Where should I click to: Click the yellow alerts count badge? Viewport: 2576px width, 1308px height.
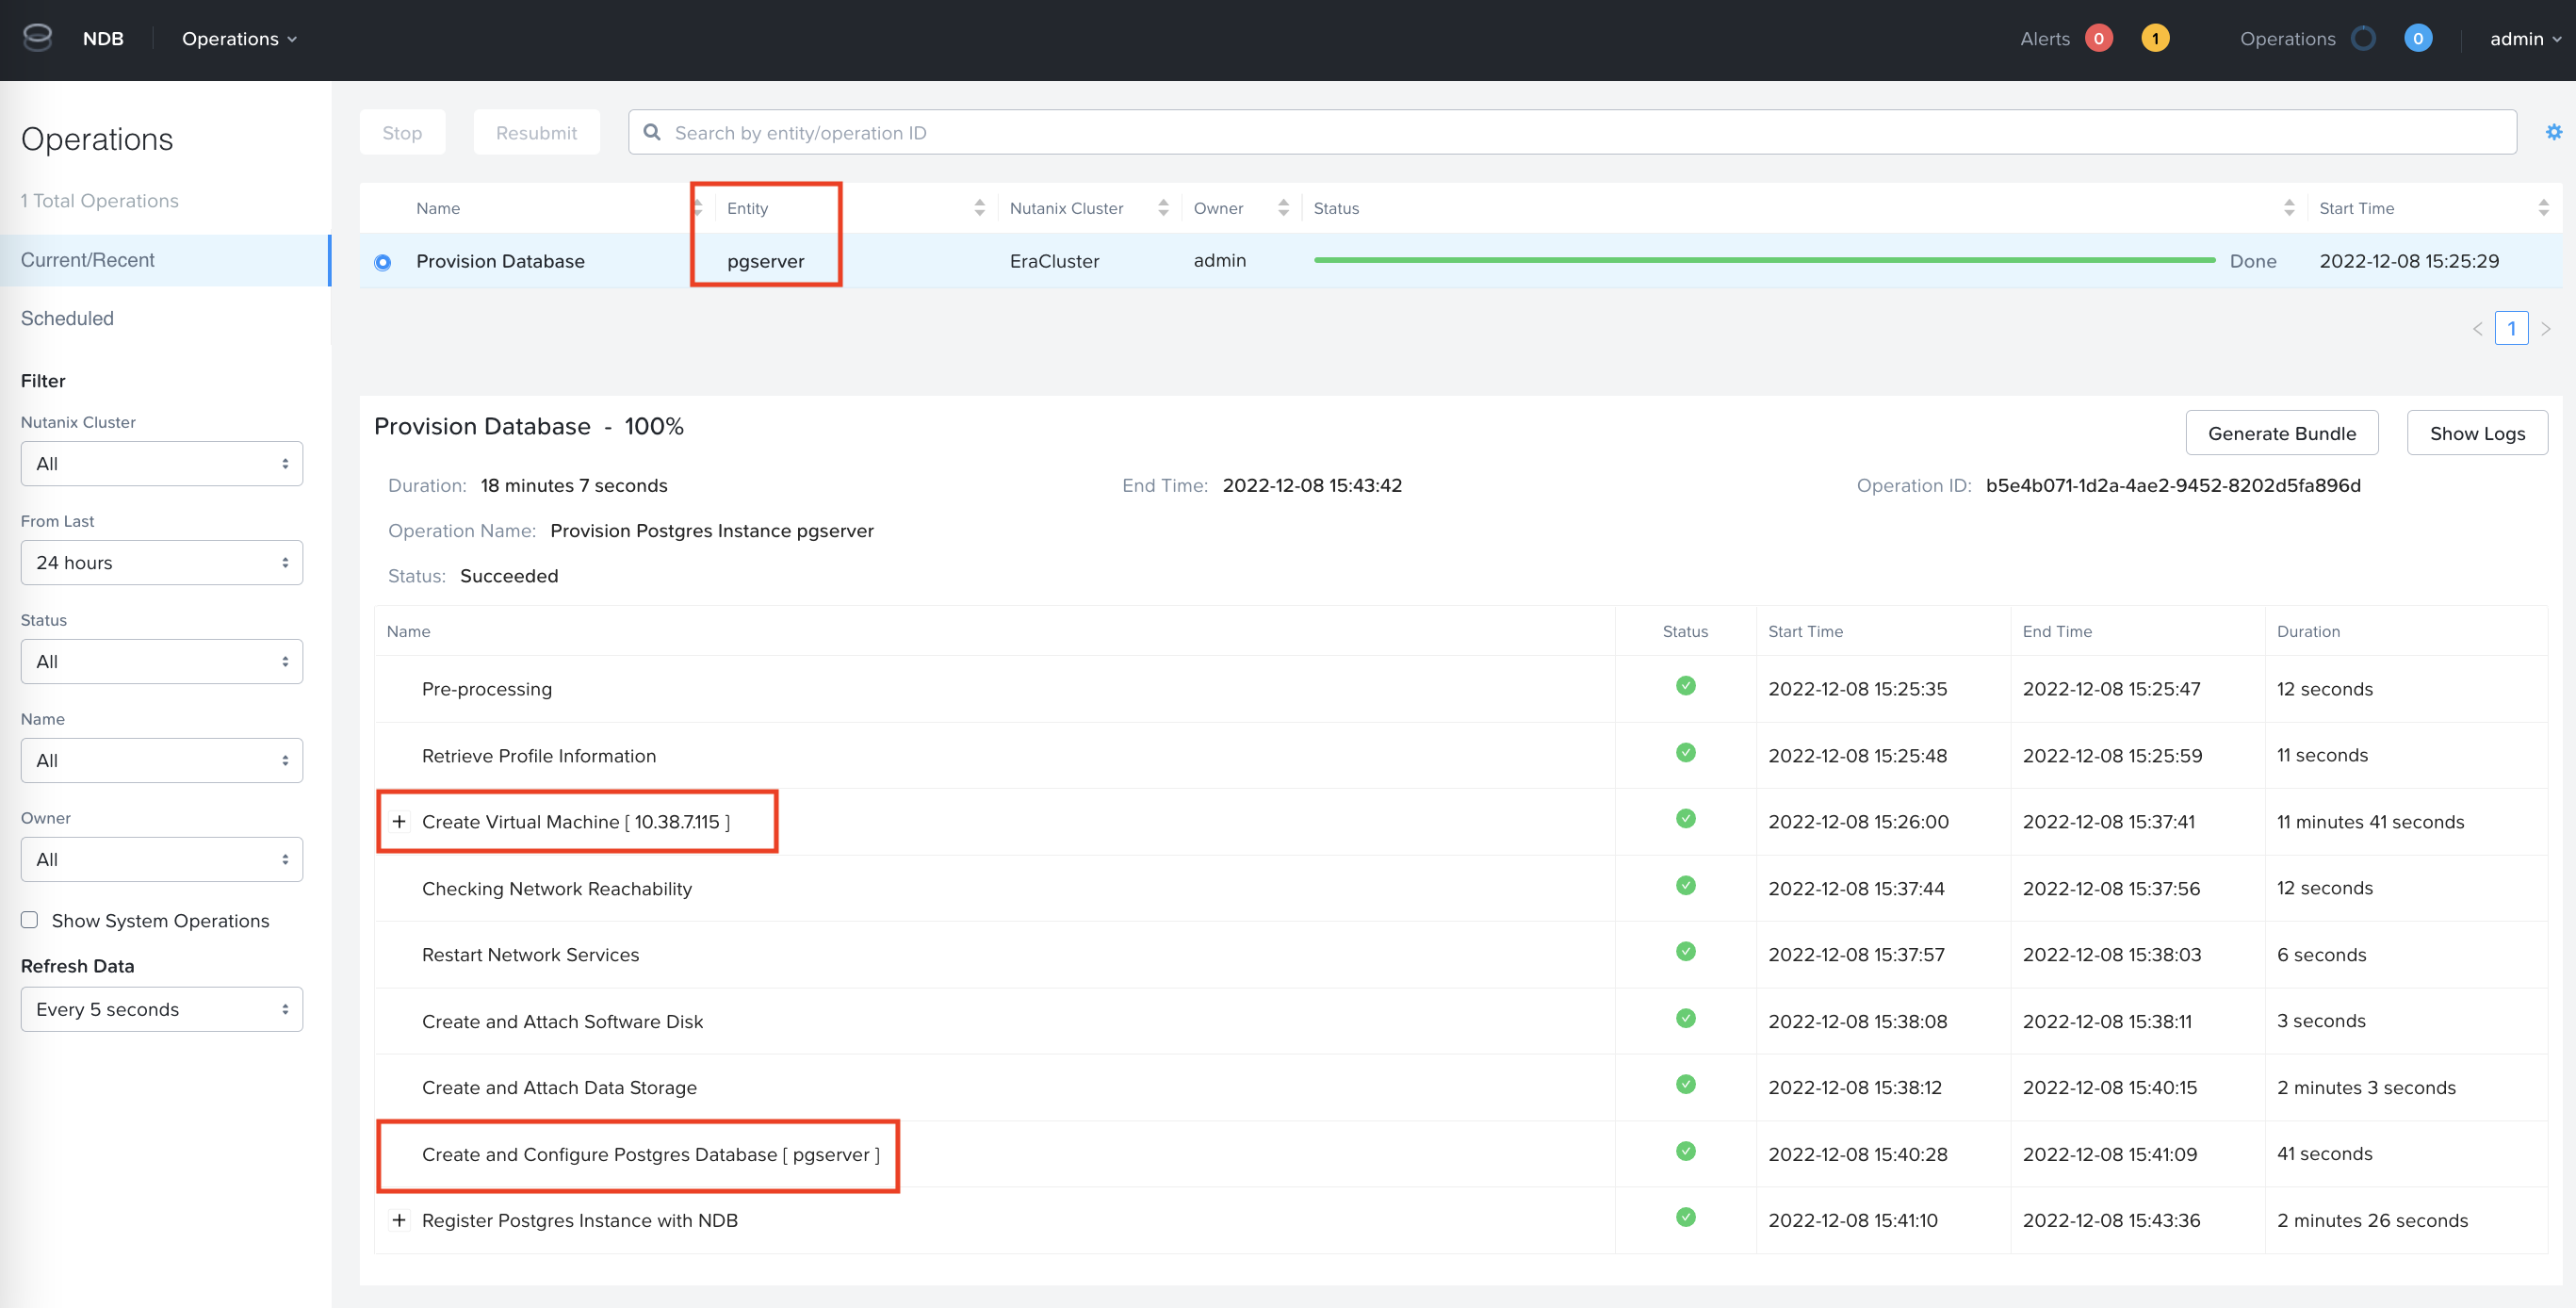(x=2154, y=39)
